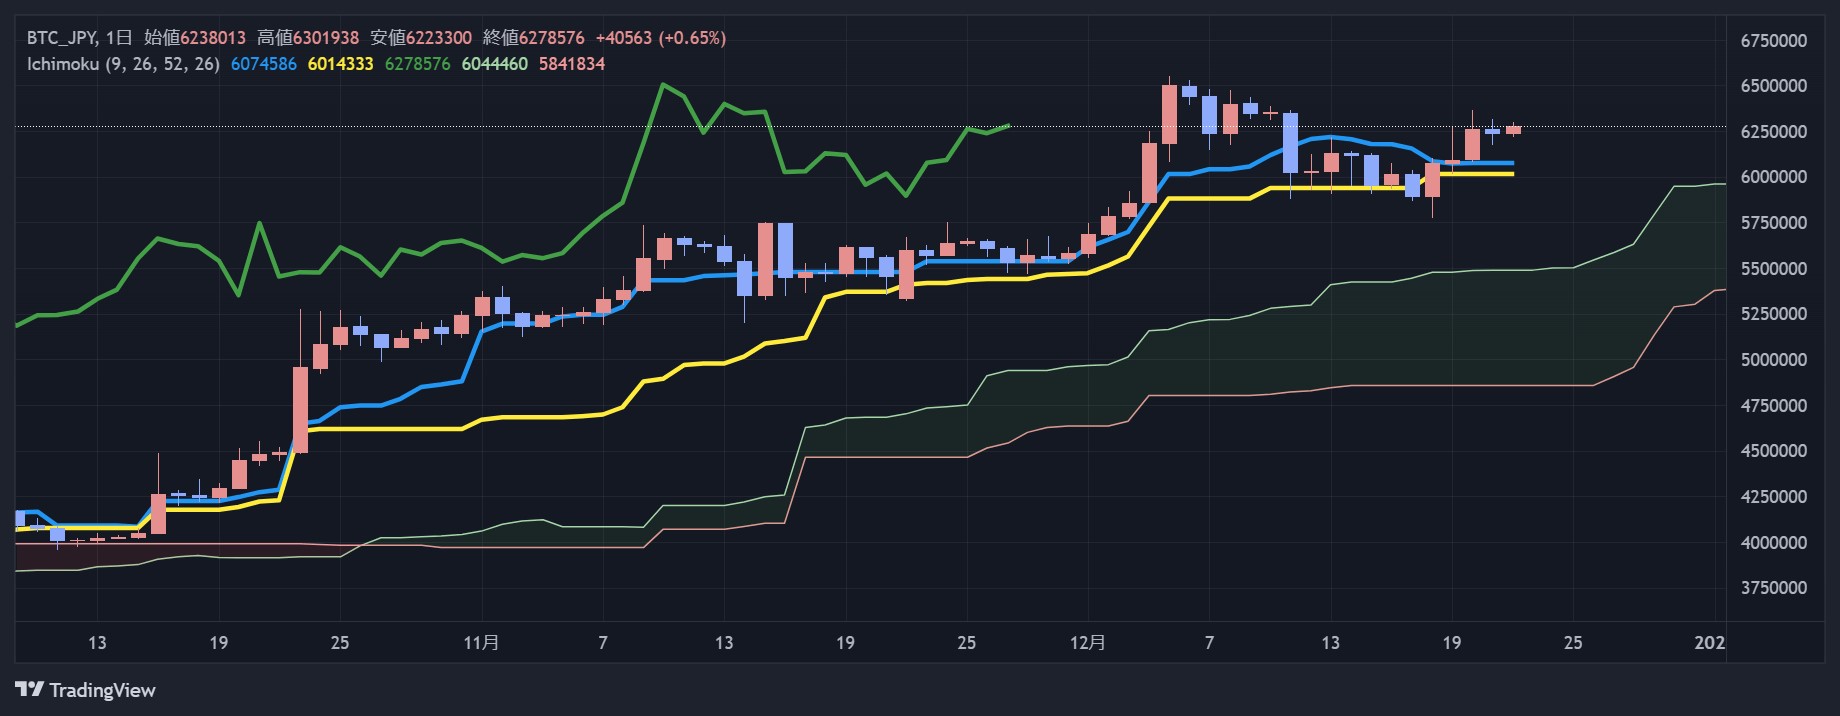Click the 12月 label on the time axis

click(1087, 642)
